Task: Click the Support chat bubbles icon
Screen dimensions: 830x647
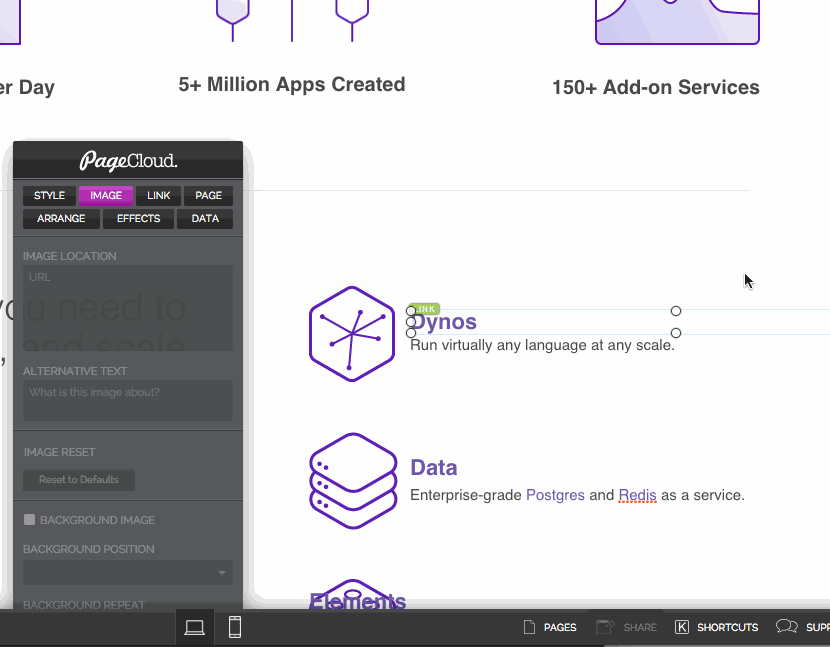Action: 787,627
